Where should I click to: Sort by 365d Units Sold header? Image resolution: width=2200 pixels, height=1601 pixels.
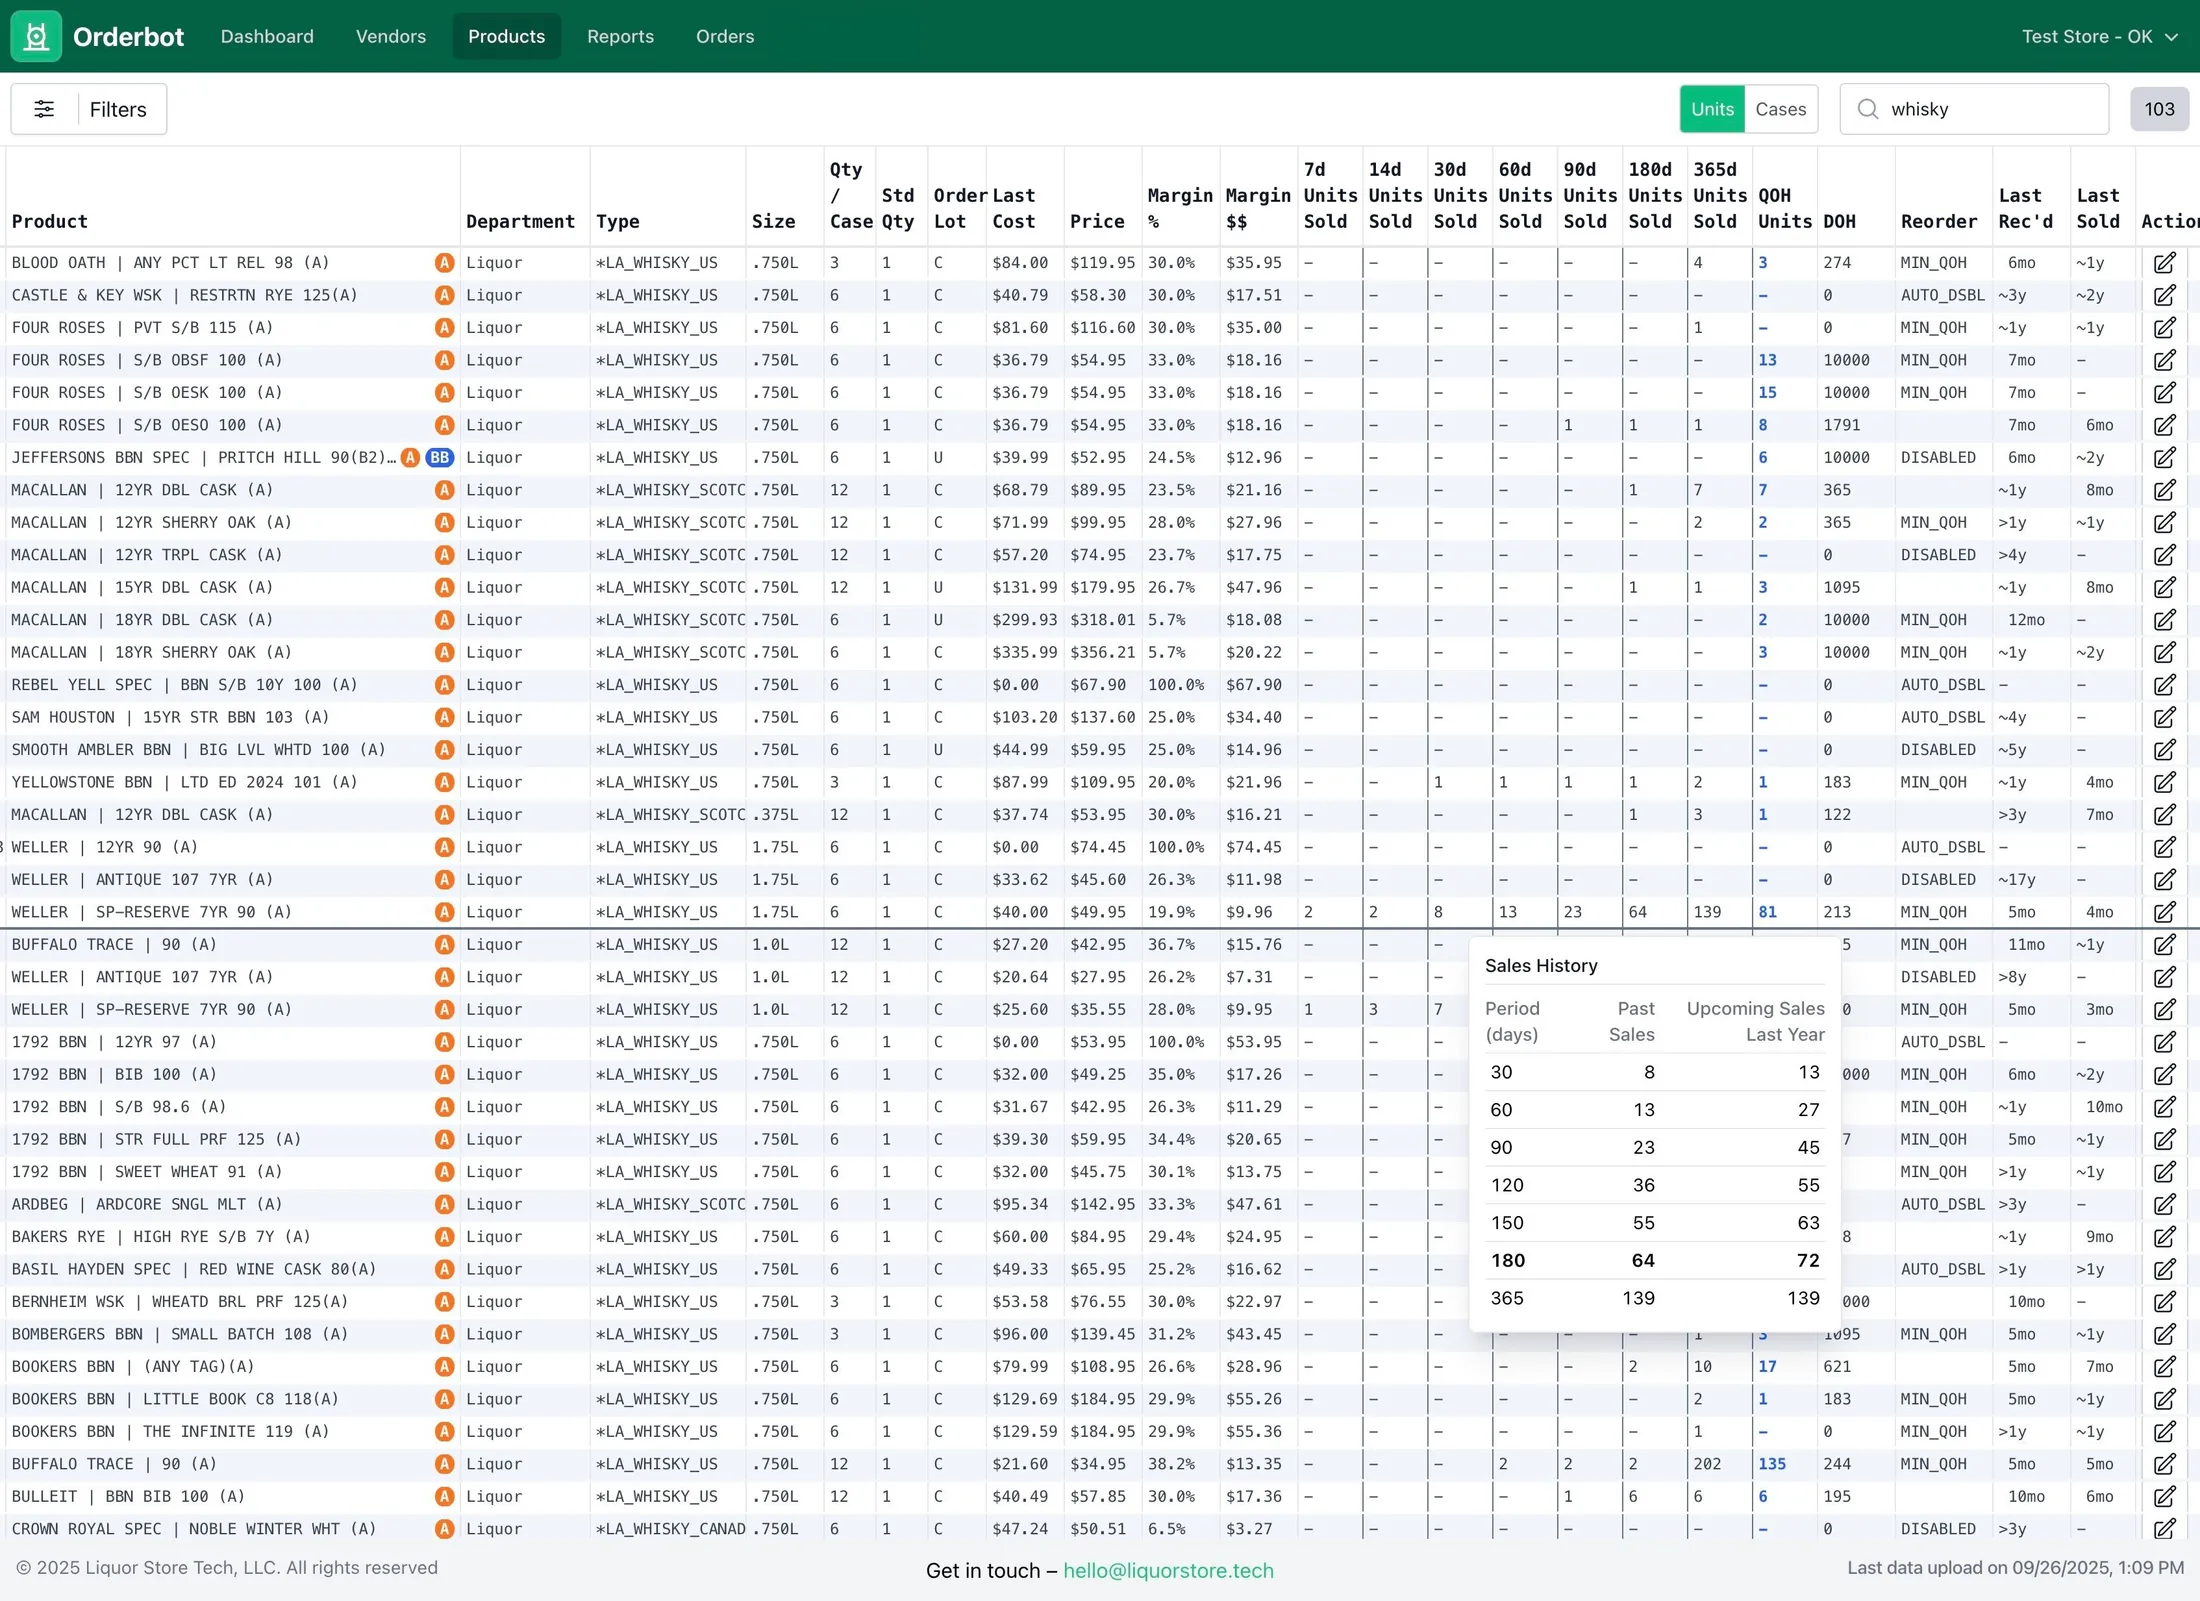[1720, 196]
